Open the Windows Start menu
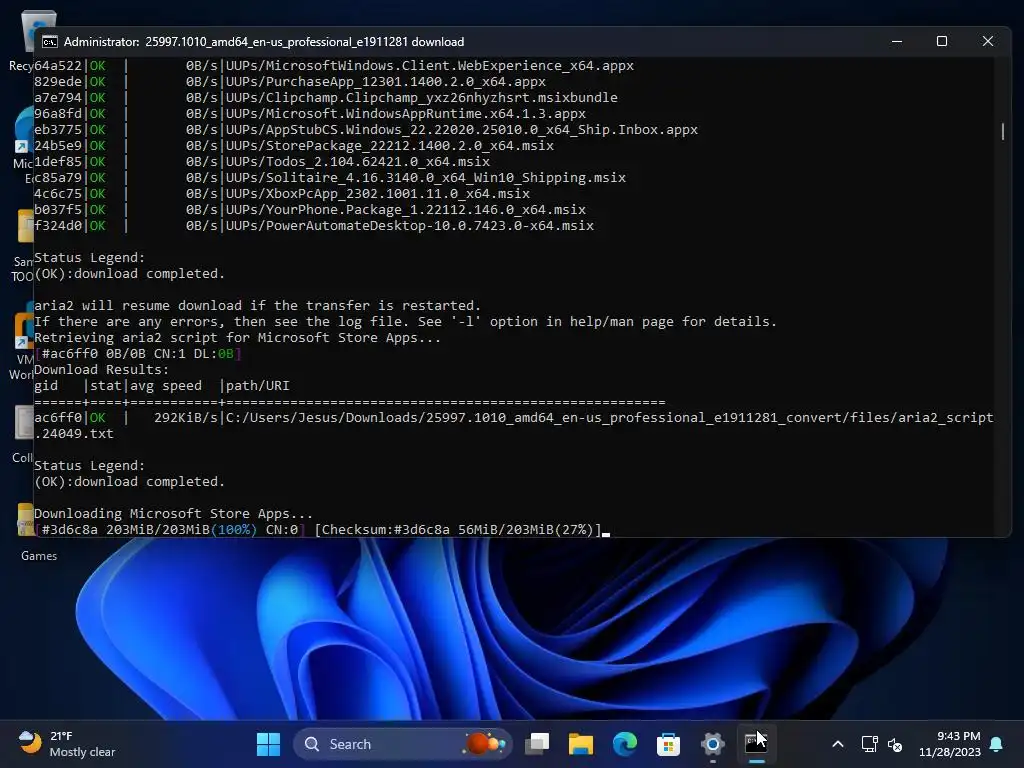The width and height of the screenshot is (1024, 768). coord(268,744)
